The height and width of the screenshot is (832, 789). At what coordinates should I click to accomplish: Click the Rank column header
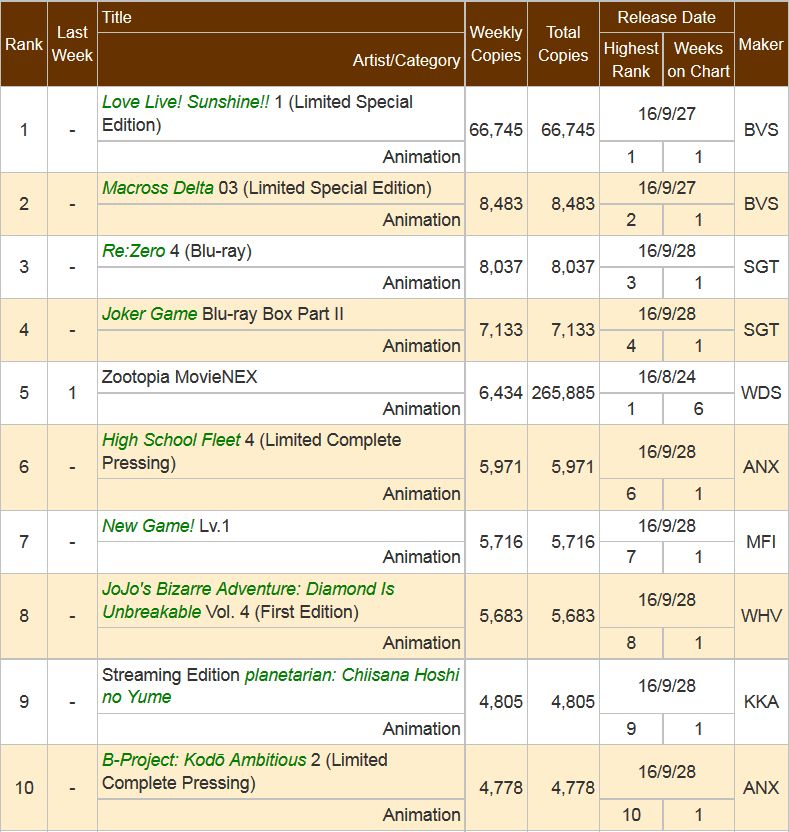pyautogui.click(x=24, y=45)
